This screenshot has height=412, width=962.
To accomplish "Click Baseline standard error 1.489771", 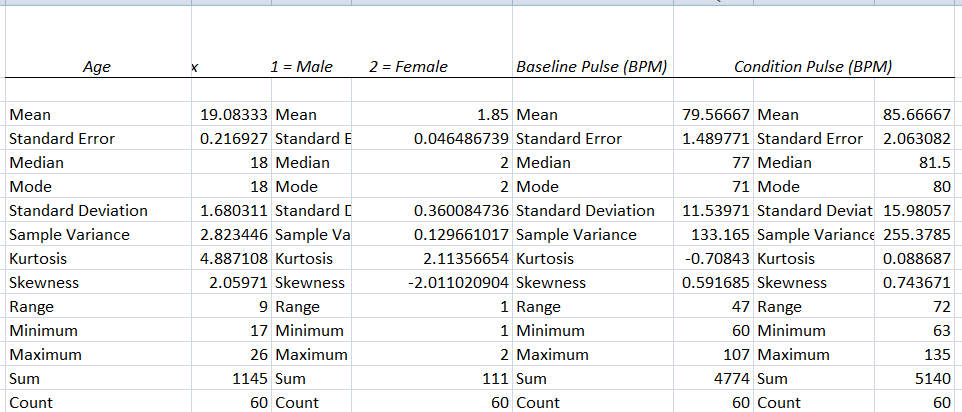I will click(716, 139).
